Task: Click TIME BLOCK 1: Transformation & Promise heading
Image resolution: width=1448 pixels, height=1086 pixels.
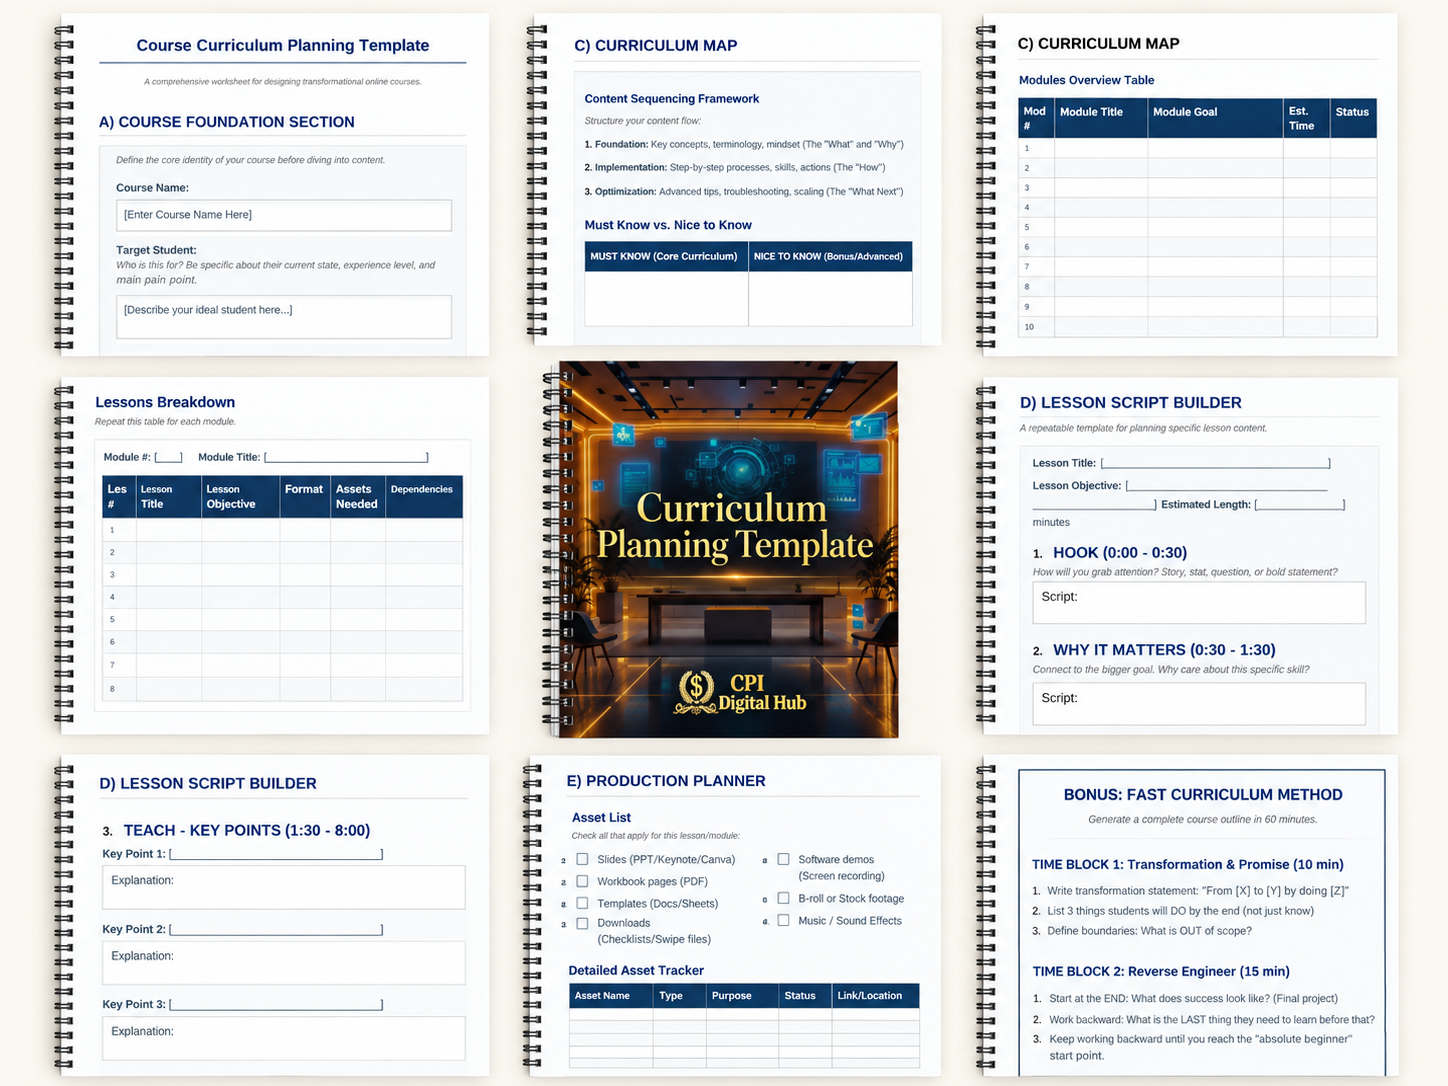Action: [x=1188, y=864]
